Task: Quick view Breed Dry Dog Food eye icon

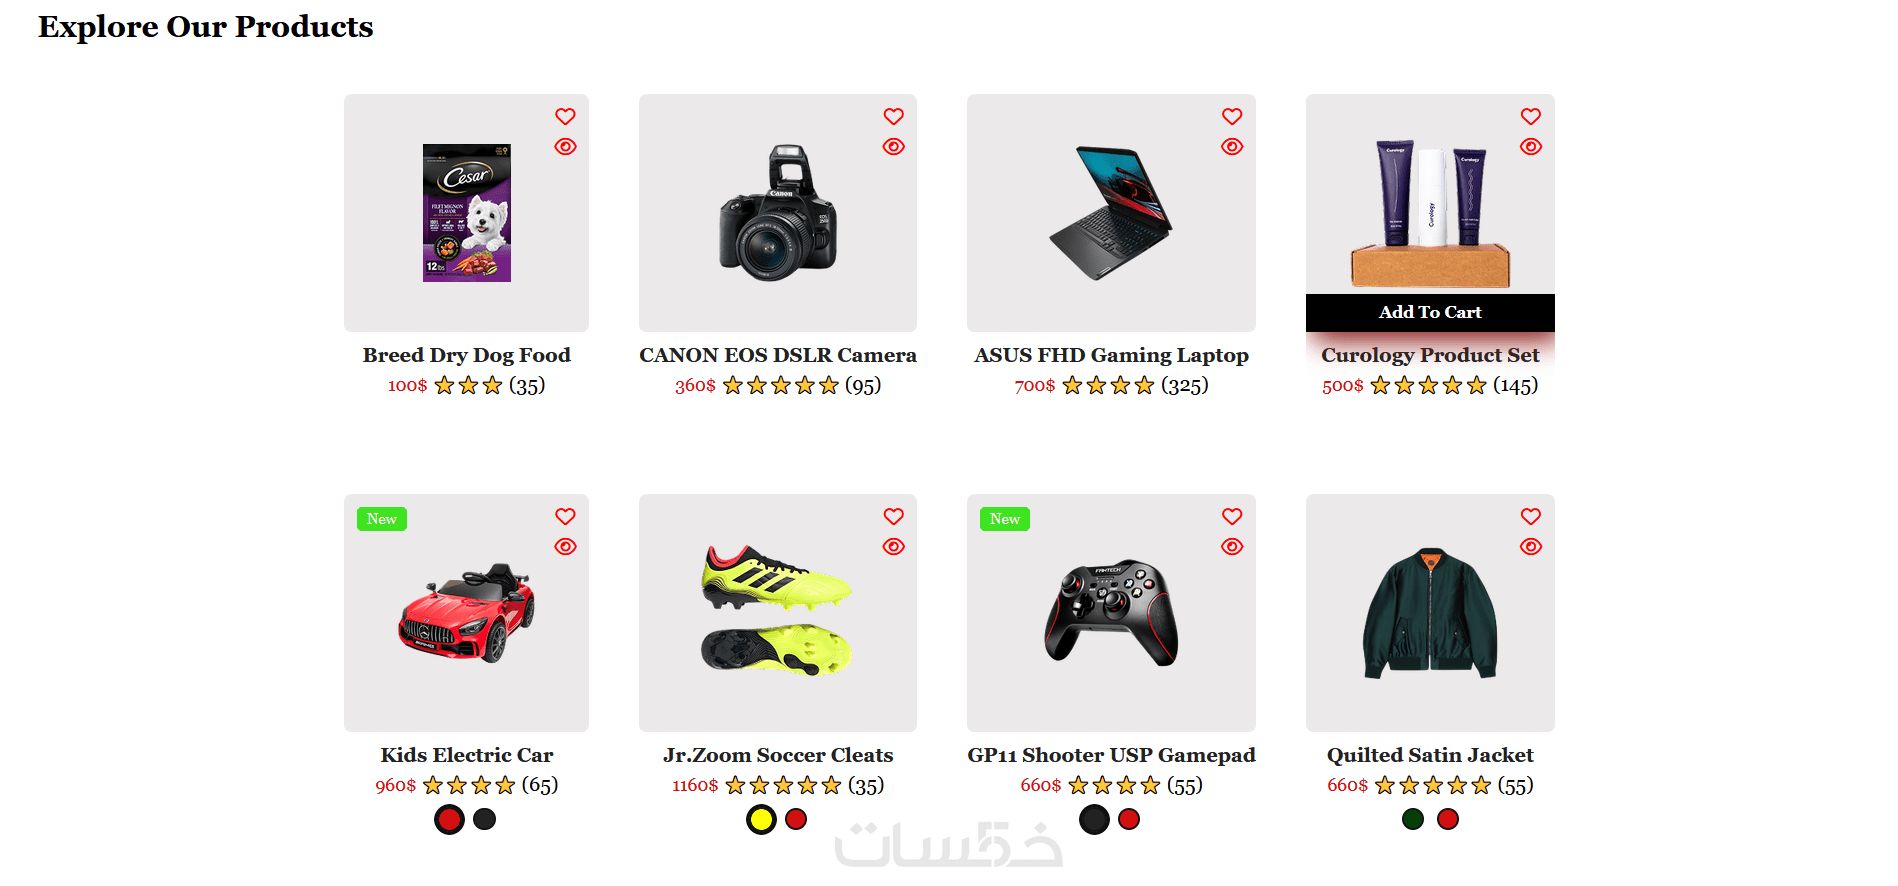Action: click(565, 146)
